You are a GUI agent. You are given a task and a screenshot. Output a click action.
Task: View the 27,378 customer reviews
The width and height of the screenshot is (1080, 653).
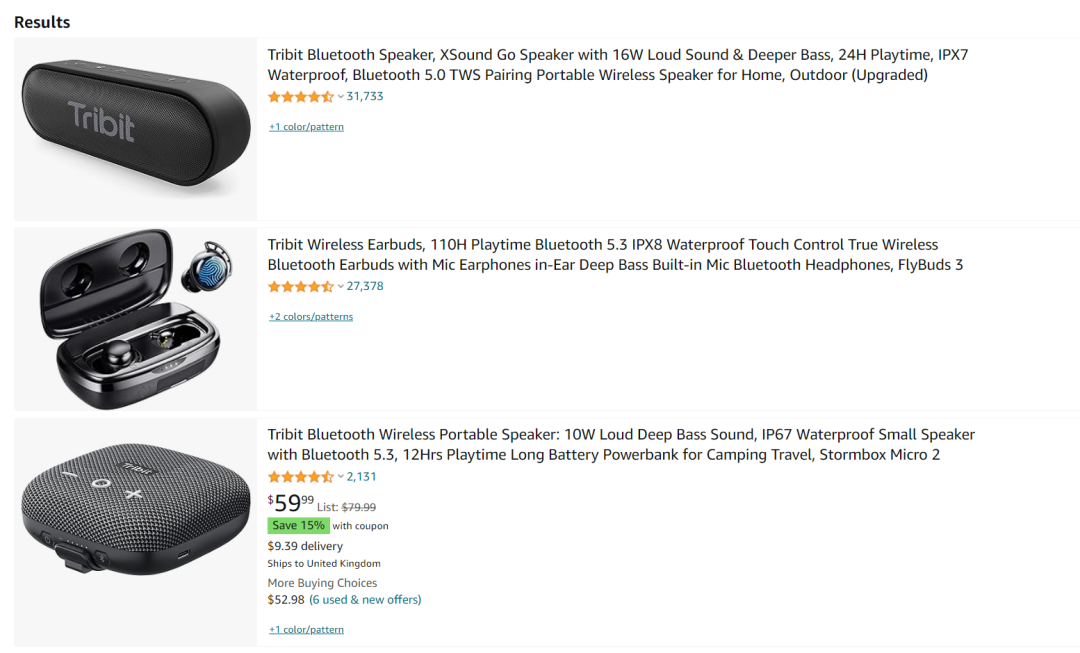(x=365, y=287)
